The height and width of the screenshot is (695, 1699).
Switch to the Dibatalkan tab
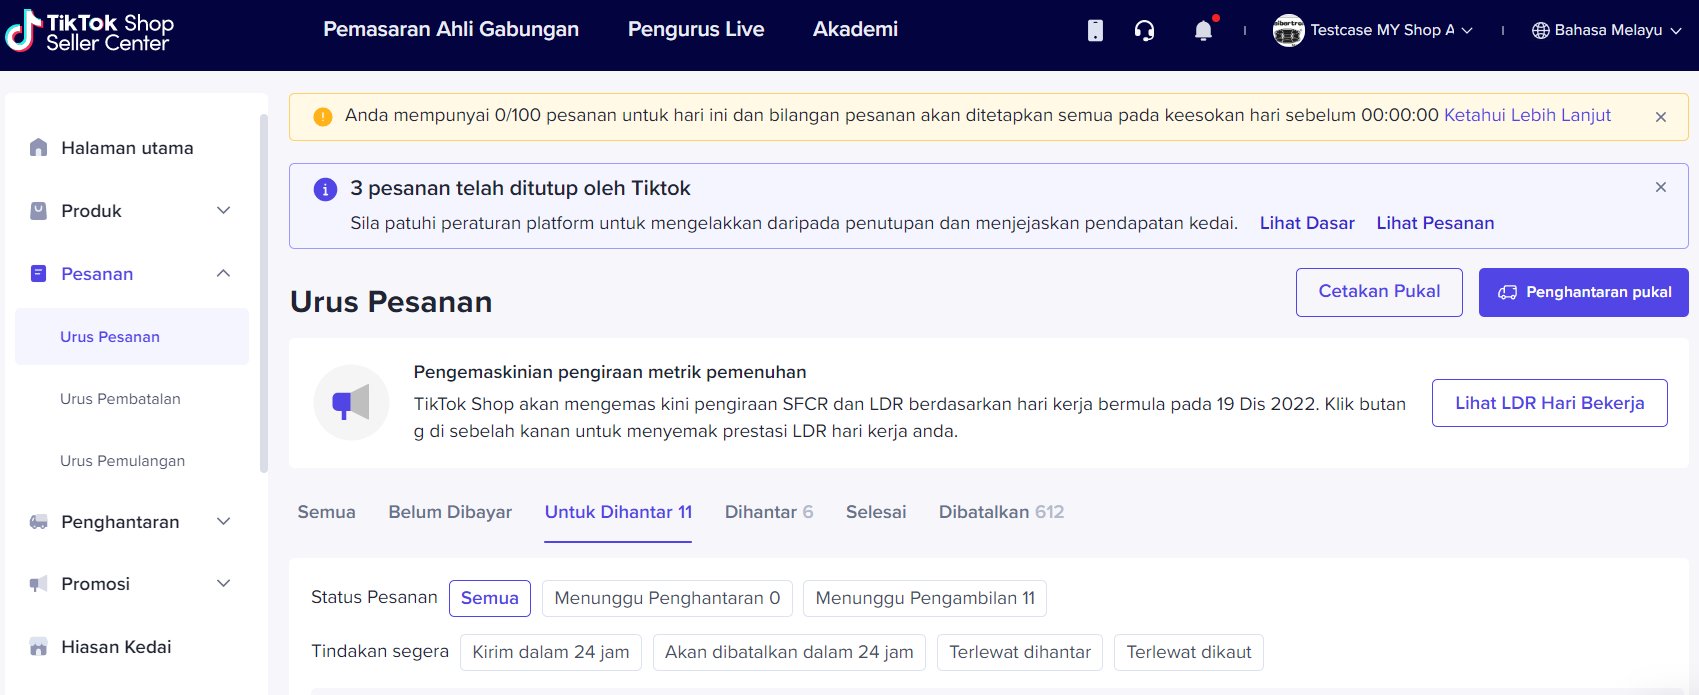pos(1001,512)
